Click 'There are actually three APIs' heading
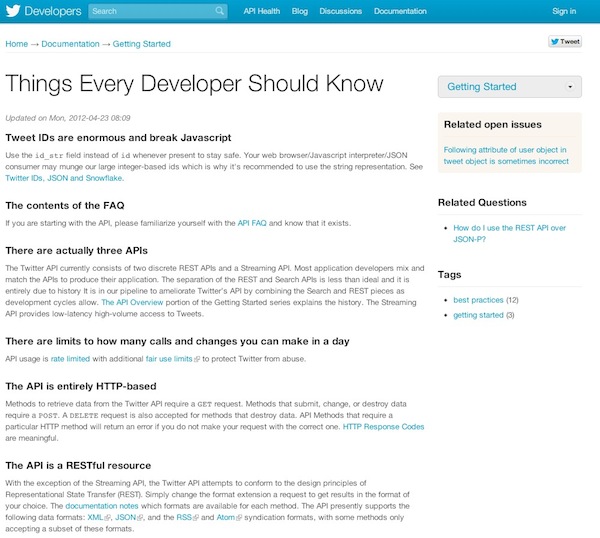600x538 pixels. 77,251
